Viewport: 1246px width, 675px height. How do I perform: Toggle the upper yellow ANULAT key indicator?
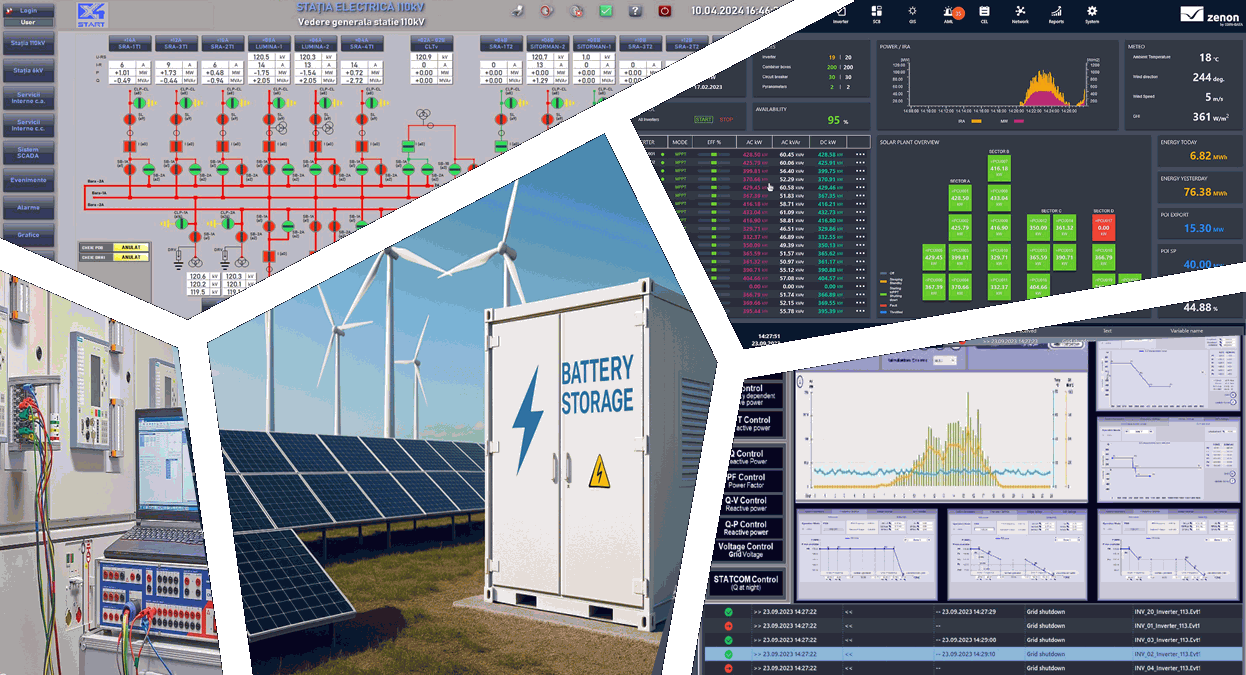[129, 247]
